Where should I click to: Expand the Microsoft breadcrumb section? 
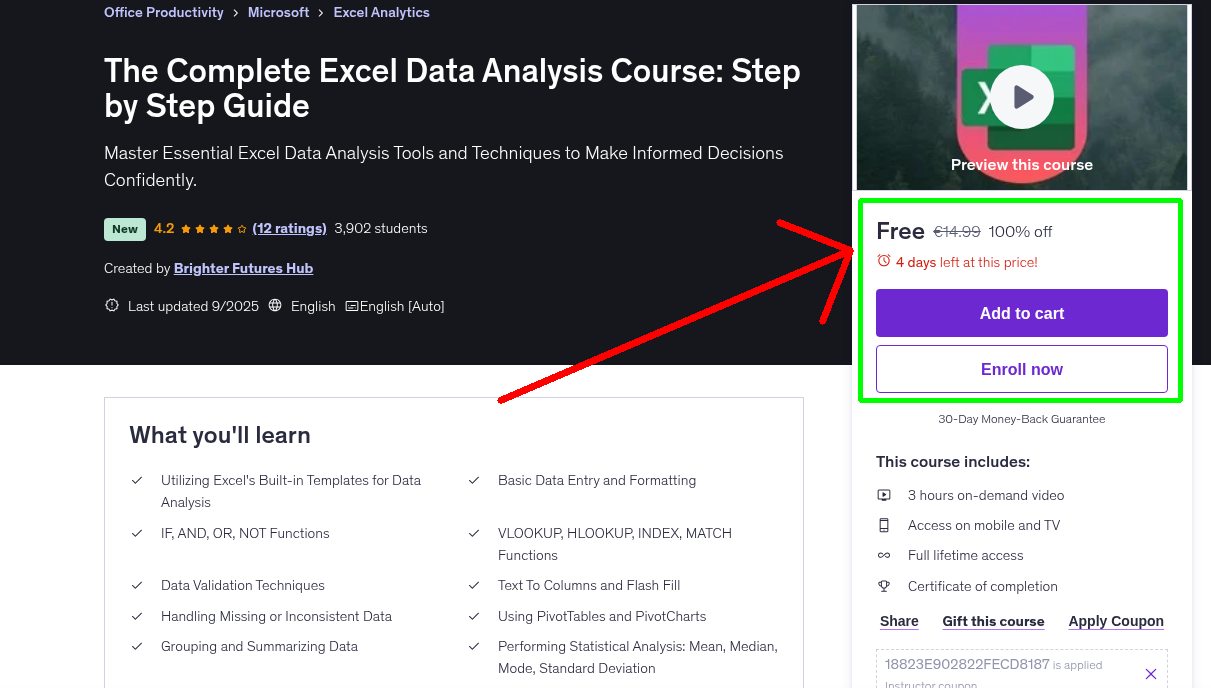[x=278, y=12]
